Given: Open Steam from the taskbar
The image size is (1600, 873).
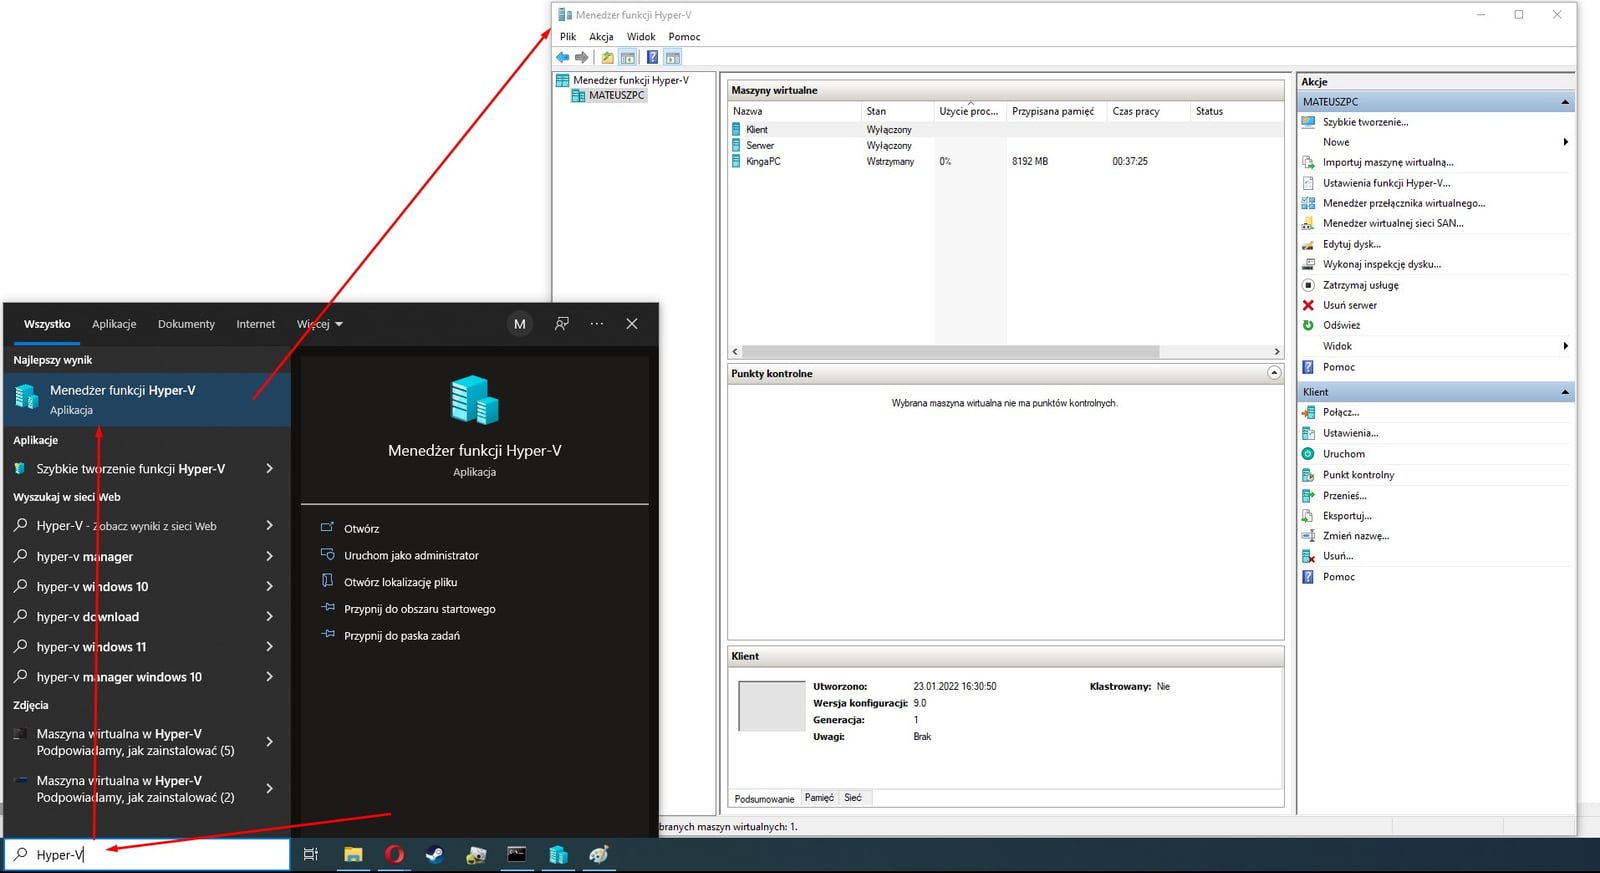Looking at the screenshot, I should point(435,855).
